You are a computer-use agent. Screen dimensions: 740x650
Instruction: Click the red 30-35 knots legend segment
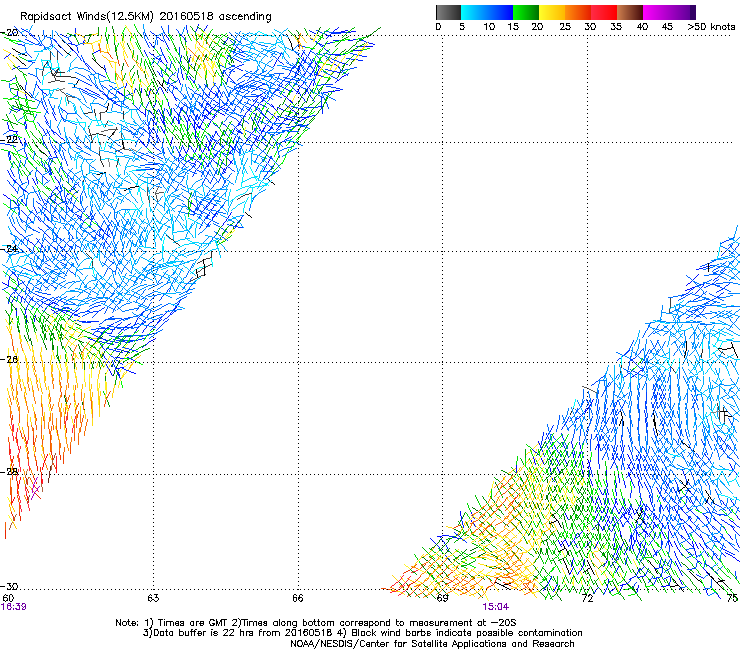[604, 12]
